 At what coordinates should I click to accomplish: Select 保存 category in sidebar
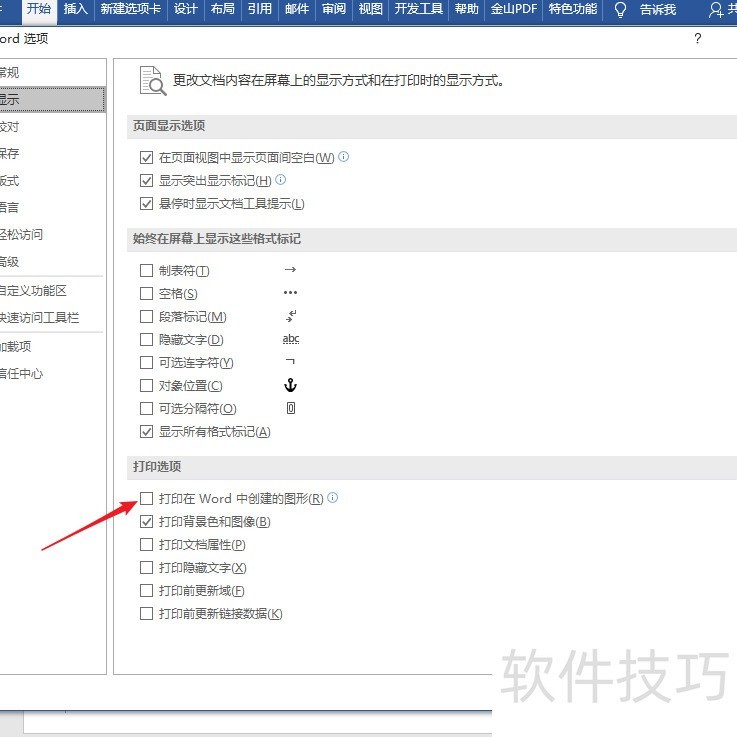[52, 153]
